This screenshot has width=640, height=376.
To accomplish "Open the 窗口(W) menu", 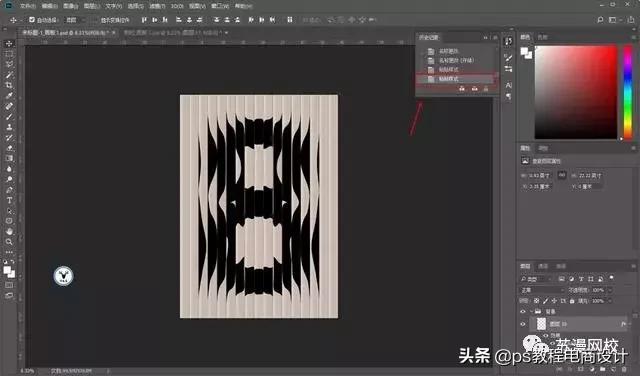I will tap(220, 6).
